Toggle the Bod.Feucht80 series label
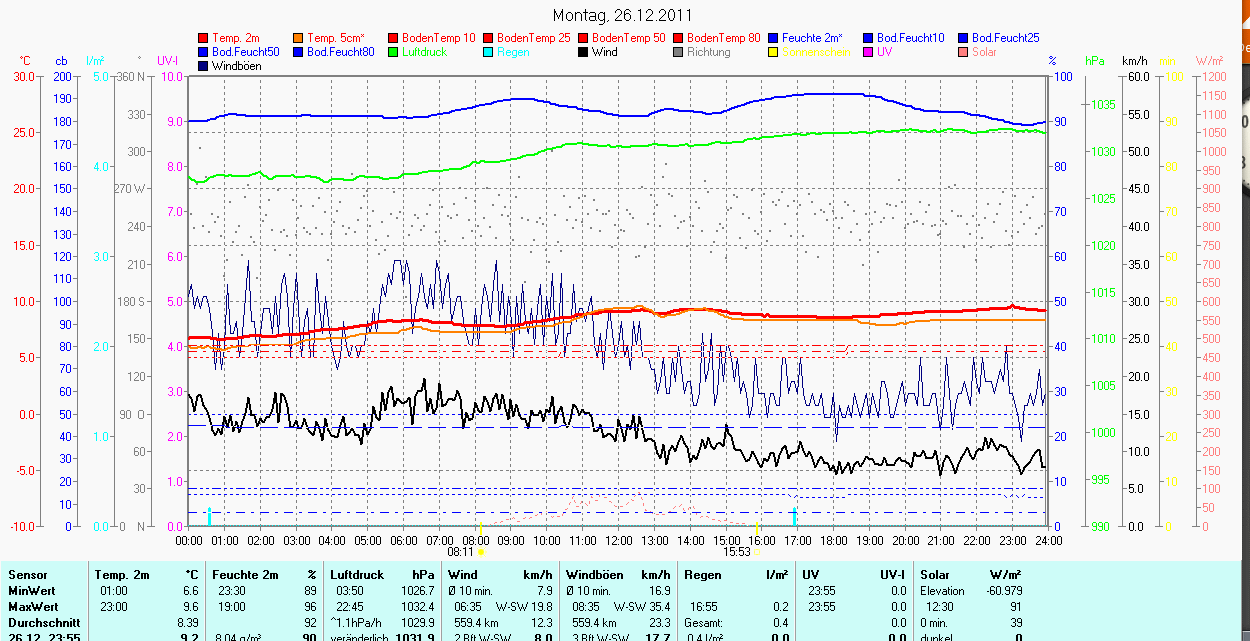The width and height of the screenshot is (1250, 641). pos(340,52)
